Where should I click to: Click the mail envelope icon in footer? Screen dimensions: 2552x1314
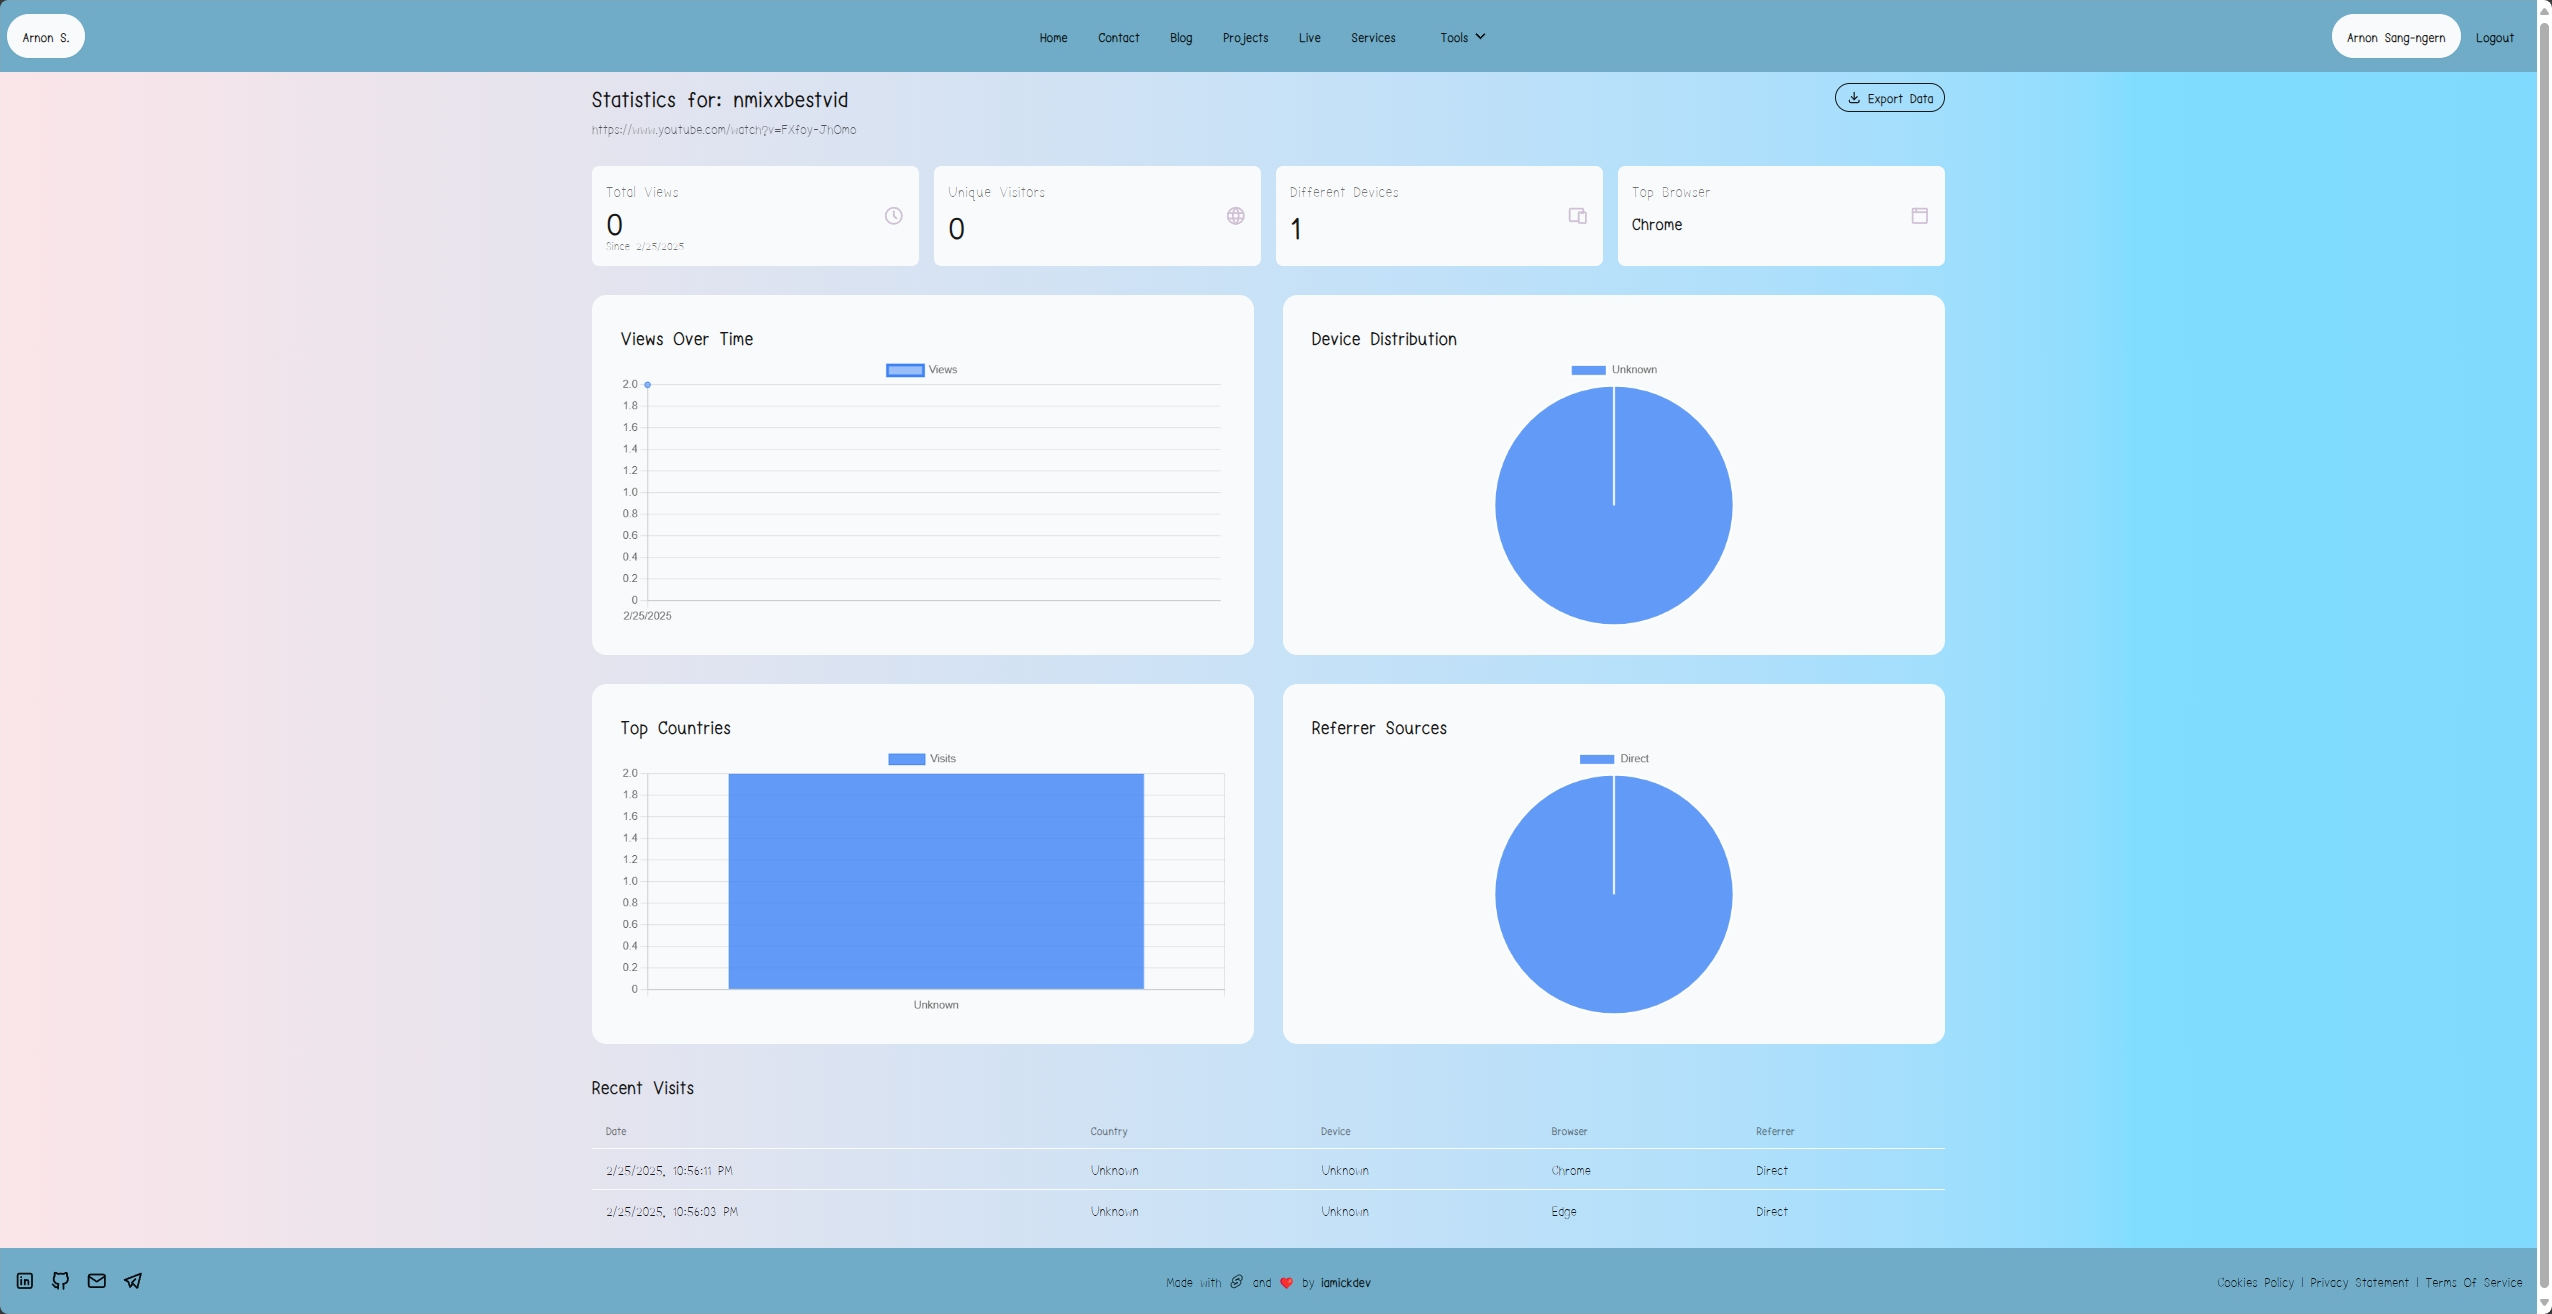pos(97,1281)
